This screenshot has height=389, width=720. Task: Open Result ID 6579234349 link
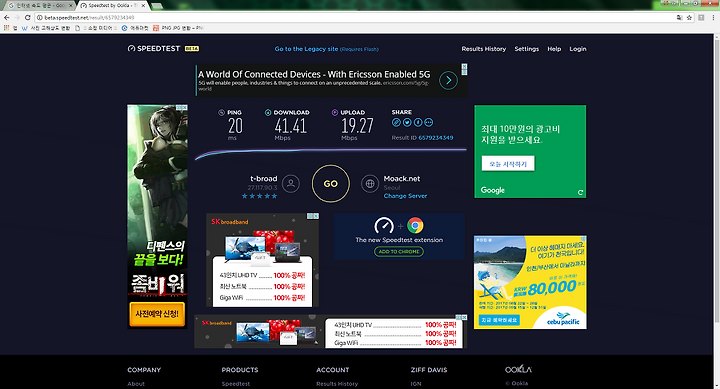435,138
